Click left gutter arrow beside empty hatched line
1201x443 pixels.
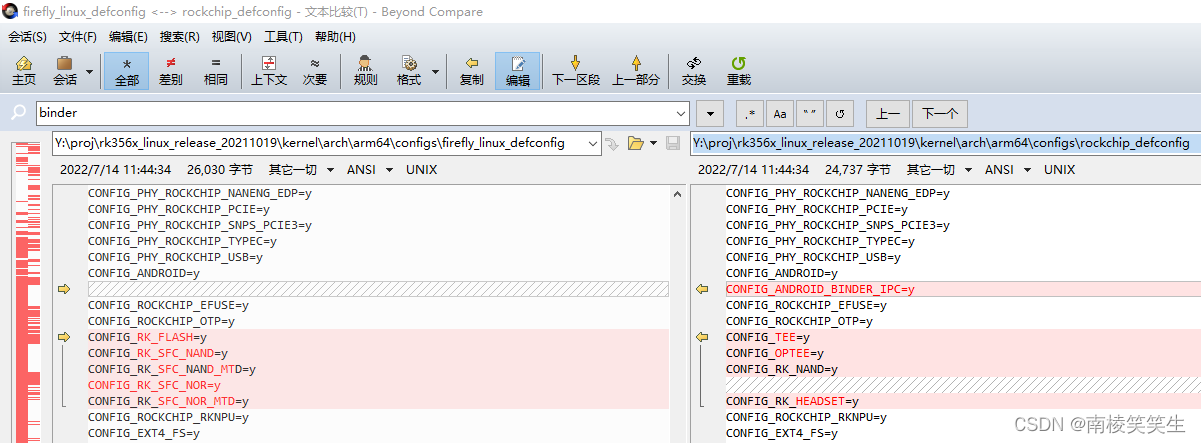coord(65,289)
